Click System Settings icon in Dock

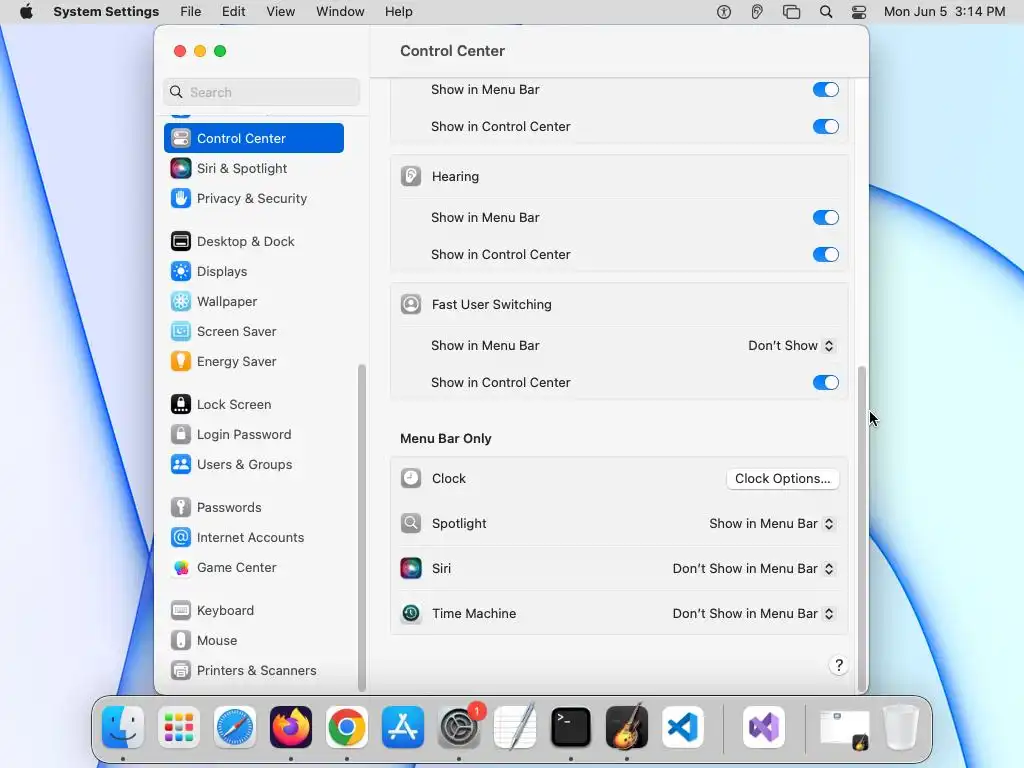(459, 727)
